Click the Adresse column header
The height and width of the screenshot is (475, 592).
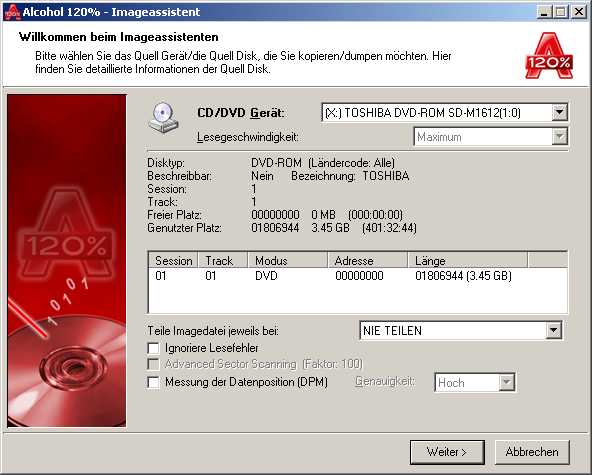coord(368,261)
